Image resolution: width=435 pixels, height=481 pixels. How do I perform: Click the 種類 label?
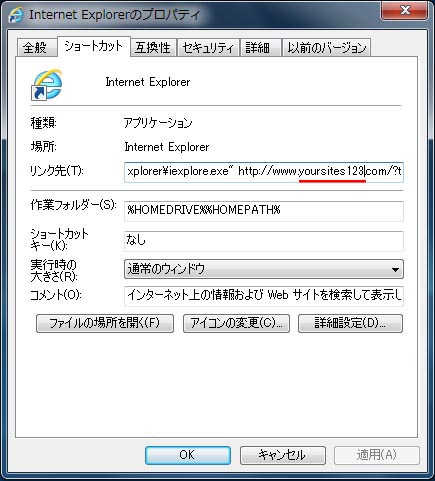pyautogui.click(x=43, y=123)
